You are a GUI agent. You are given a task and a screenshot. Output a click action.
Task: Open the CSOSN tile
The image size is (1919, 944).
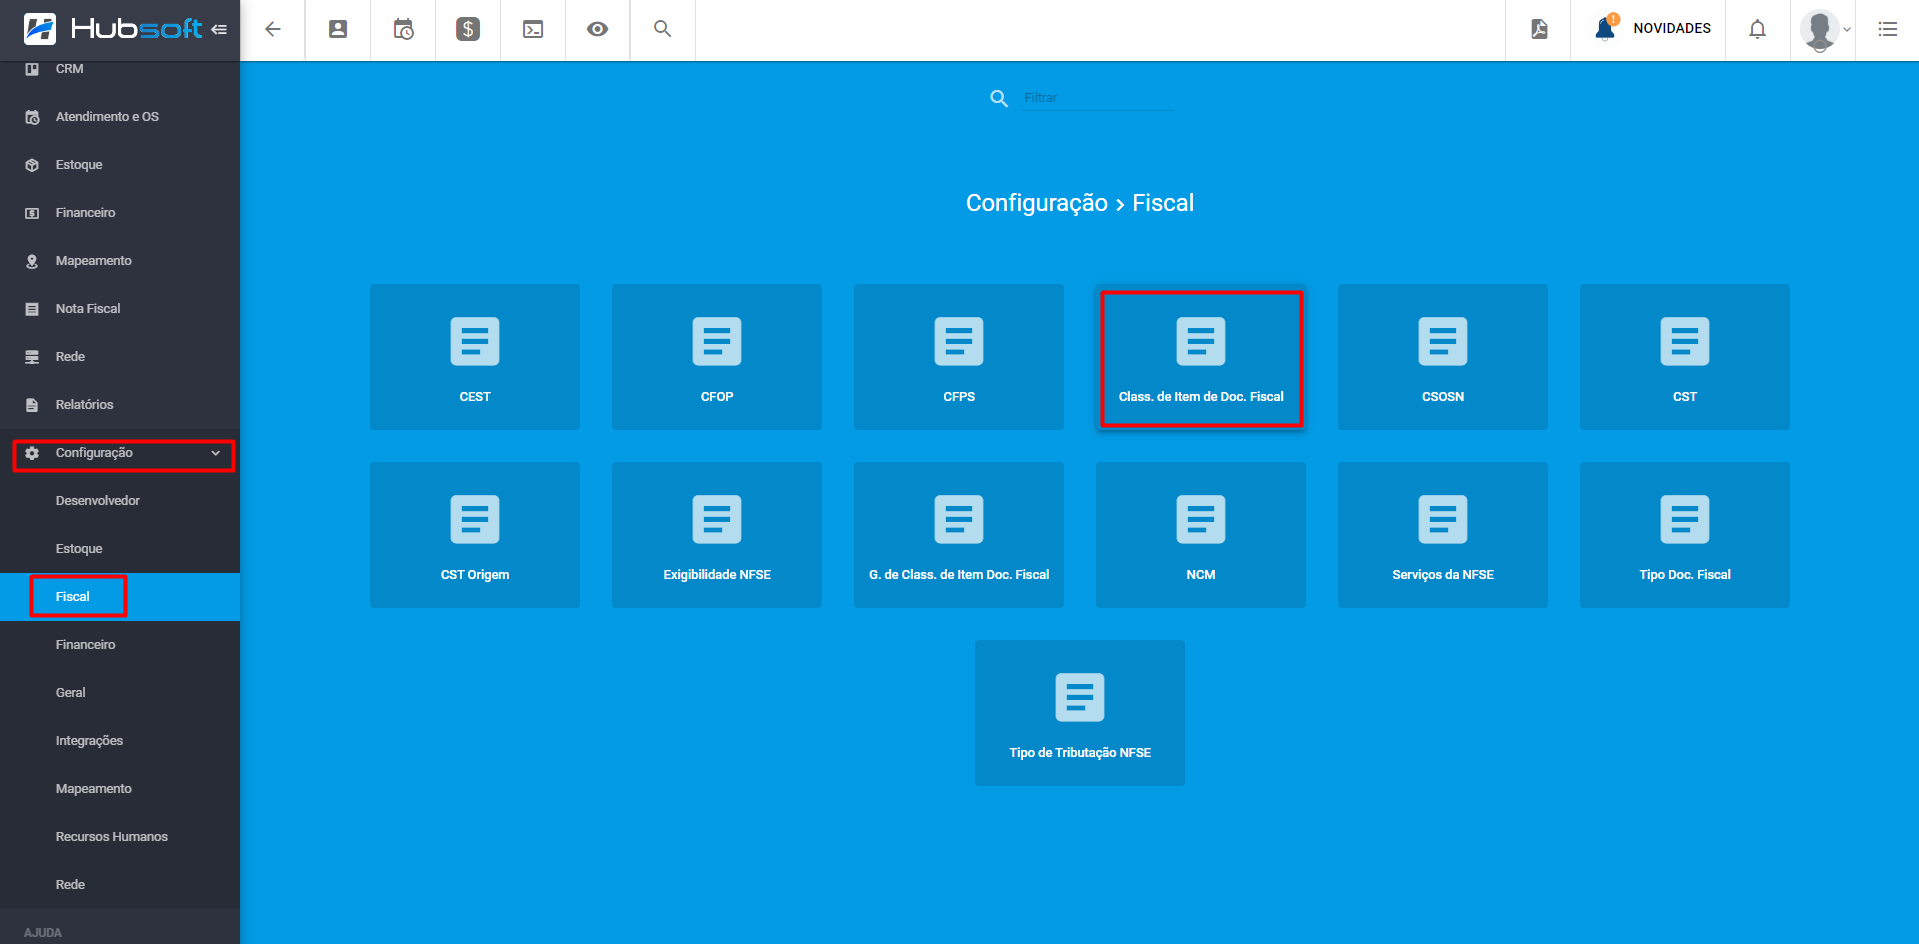tap(1443, 357)
